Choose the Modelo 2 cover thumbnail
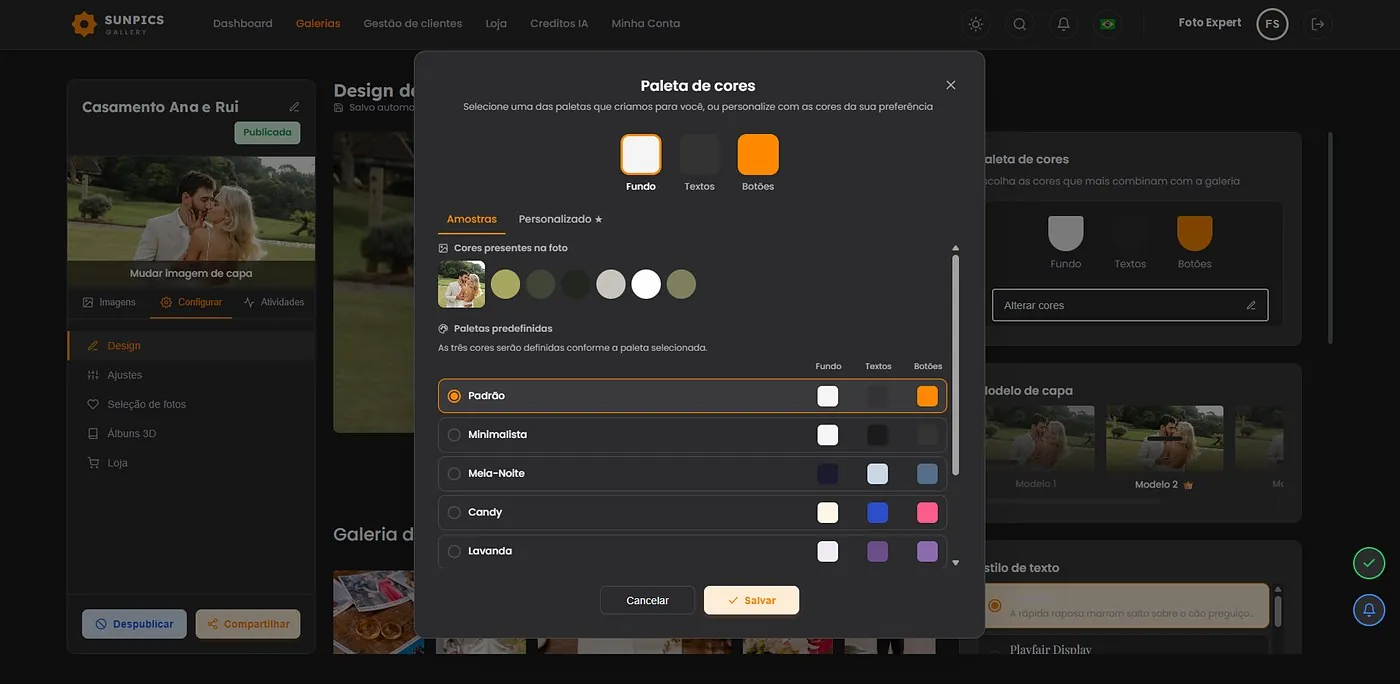The width and height of the screenshot is (1400, 684). click(1164, 439)
